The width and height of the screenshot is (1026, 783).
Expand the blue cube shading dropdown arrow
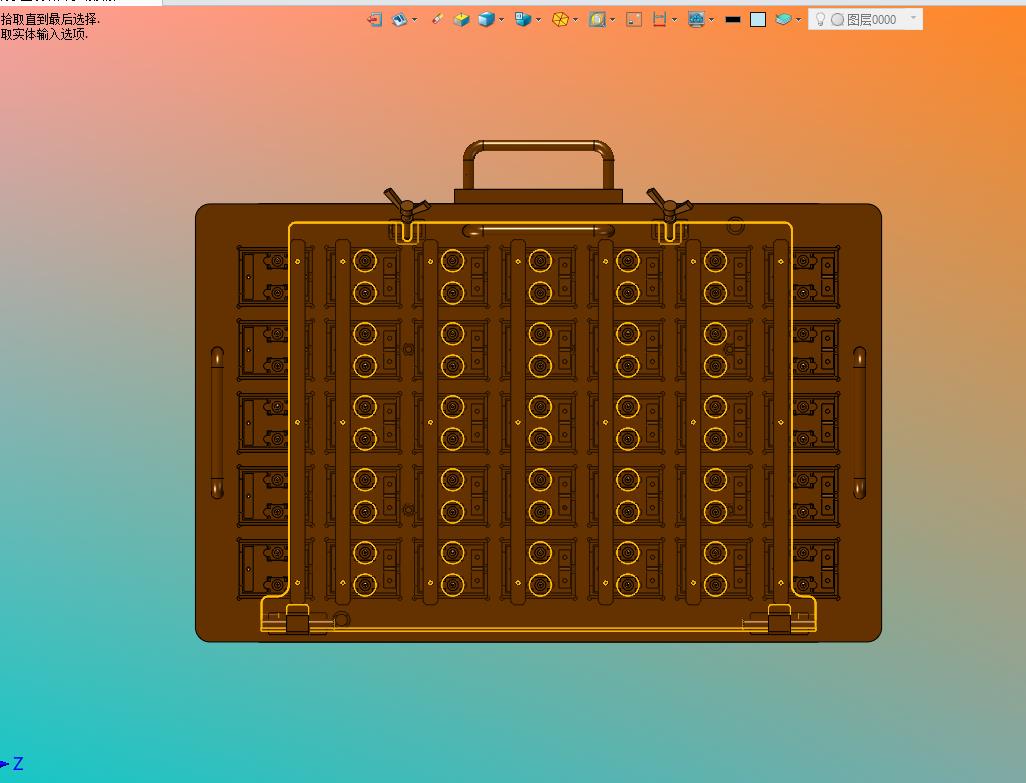click(501, 20)
